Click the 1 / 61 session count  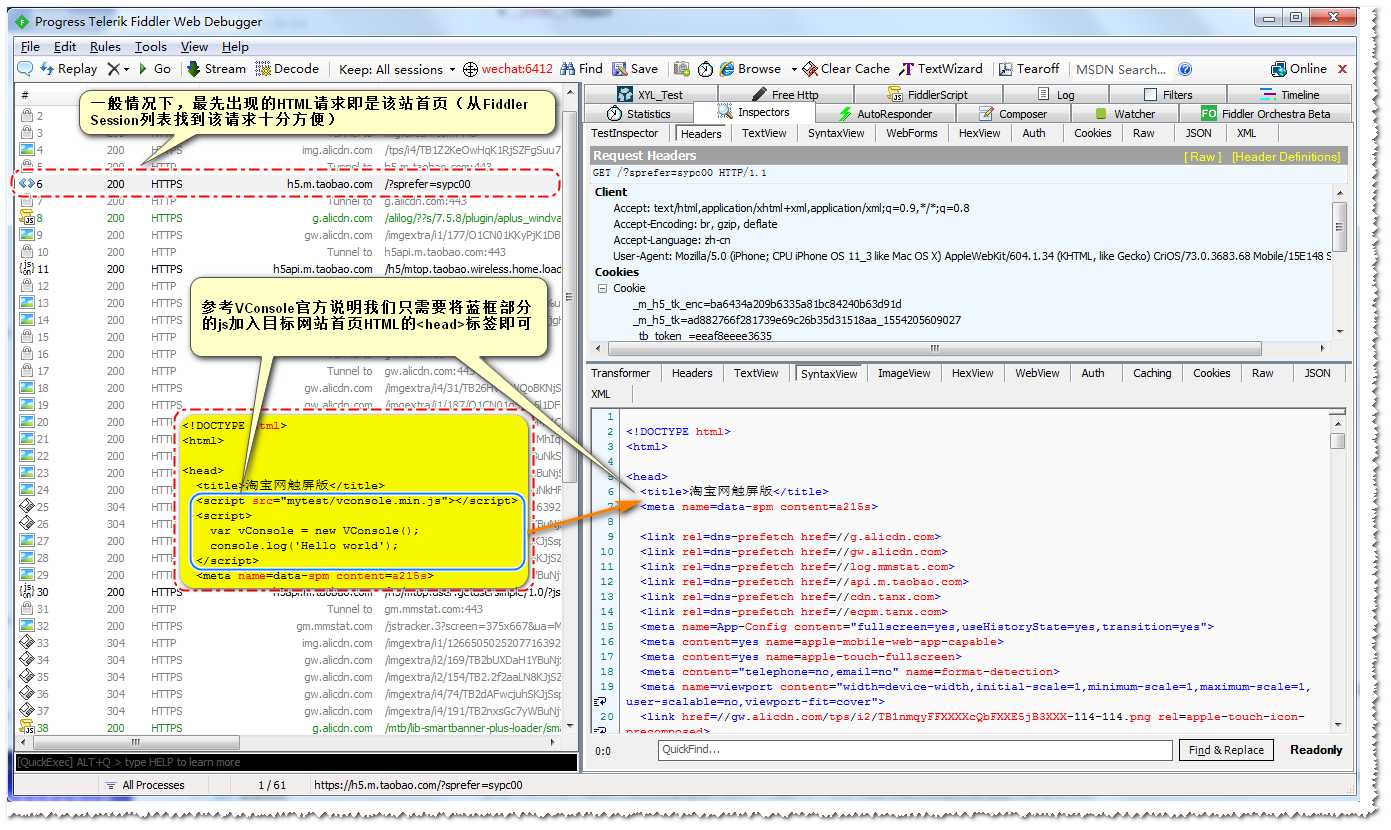coord(272,785)
